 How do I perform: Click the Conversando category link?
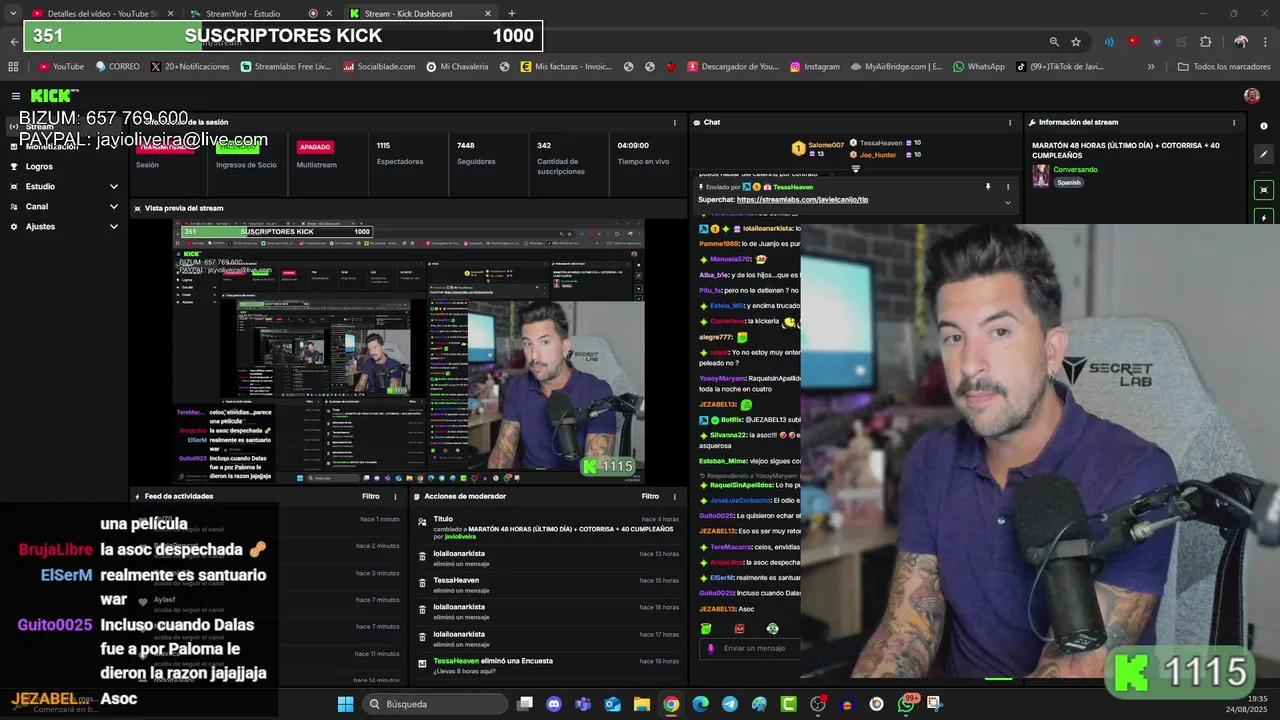tap(1075, 170)
